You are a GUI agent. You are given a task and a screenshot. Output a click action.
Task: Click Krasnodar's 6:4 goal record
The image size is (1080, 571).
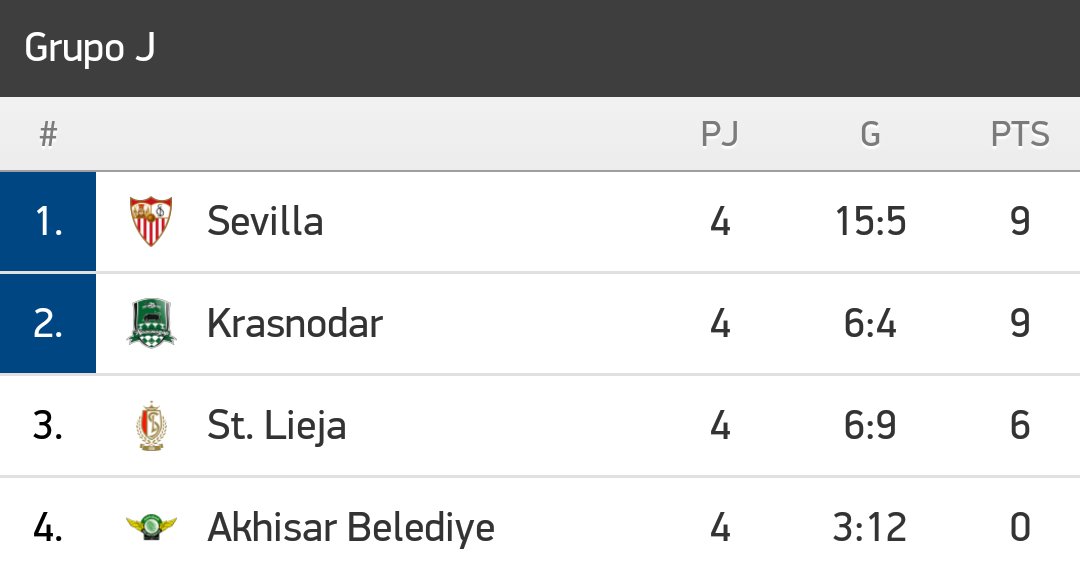[x=871, y=323]
